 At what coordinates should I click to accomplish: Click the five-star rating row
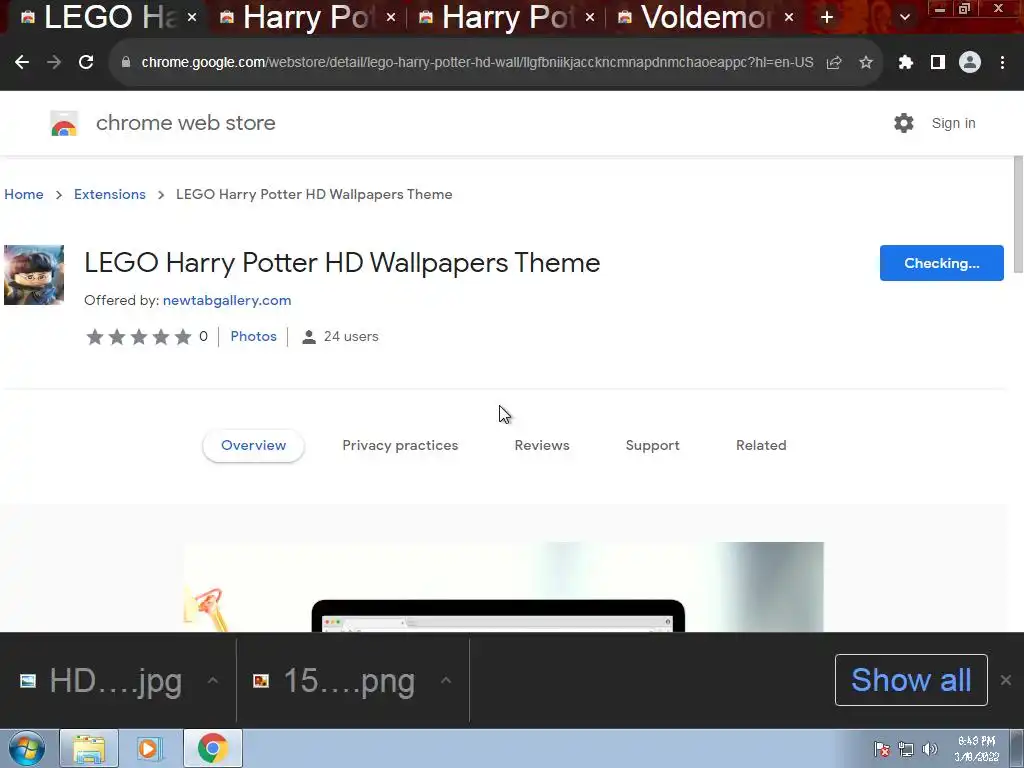pyautogui.click(x=138, y=336)
